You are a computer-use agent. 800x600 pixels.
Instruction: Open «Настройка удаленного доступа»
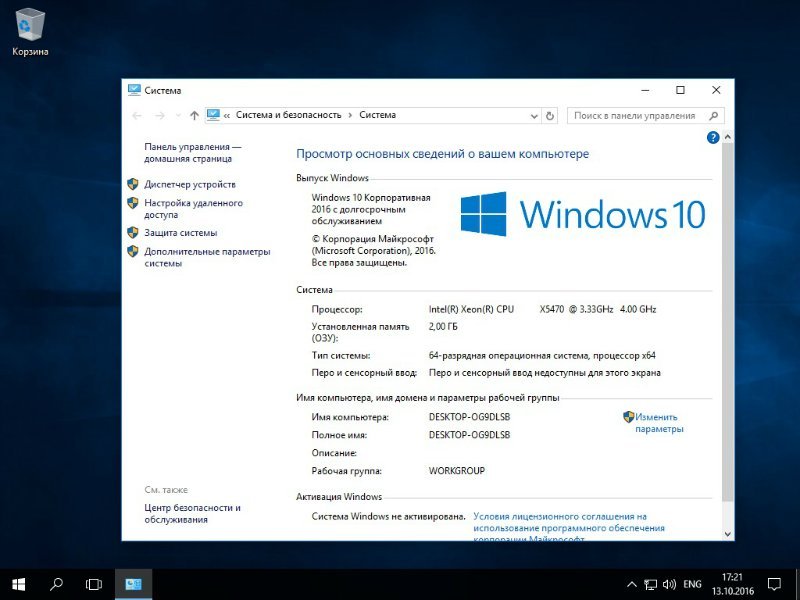click(x=193, y=209)
